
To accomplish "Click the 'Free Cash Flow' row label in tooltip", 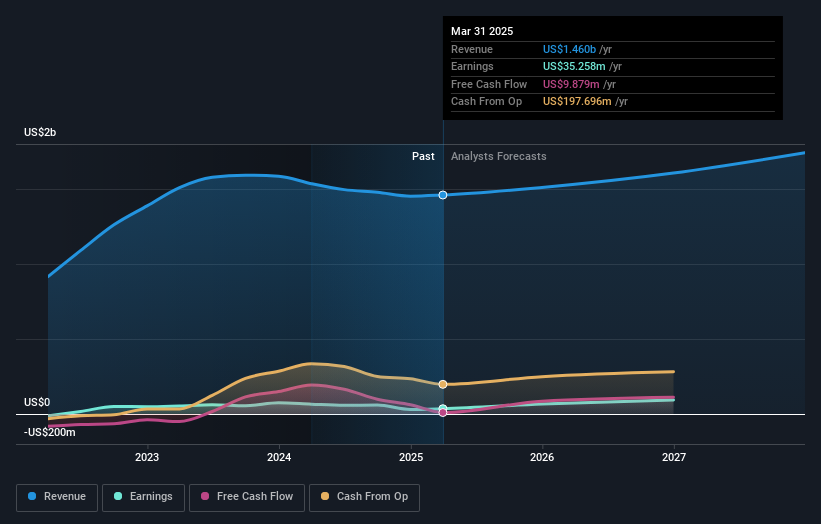I will tap(489, 84).
